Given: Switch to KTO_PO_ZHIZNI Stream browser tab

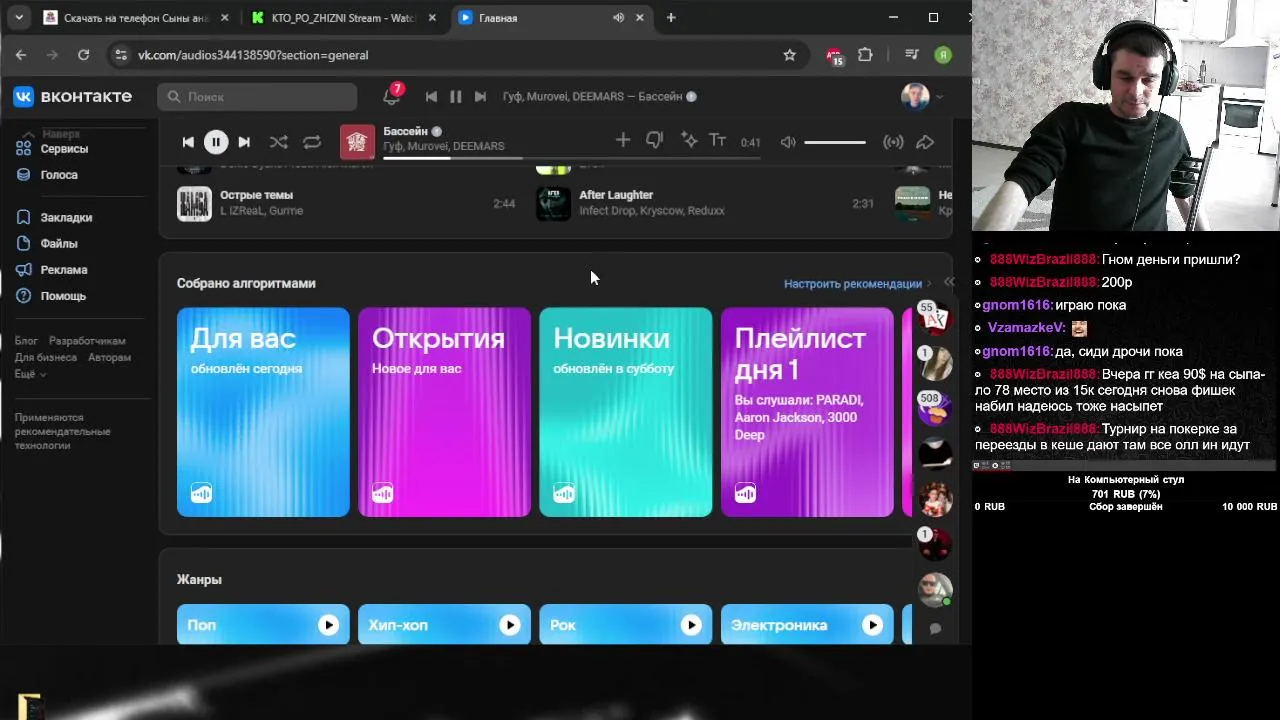Looking at the screenshot, I should 343,18.
